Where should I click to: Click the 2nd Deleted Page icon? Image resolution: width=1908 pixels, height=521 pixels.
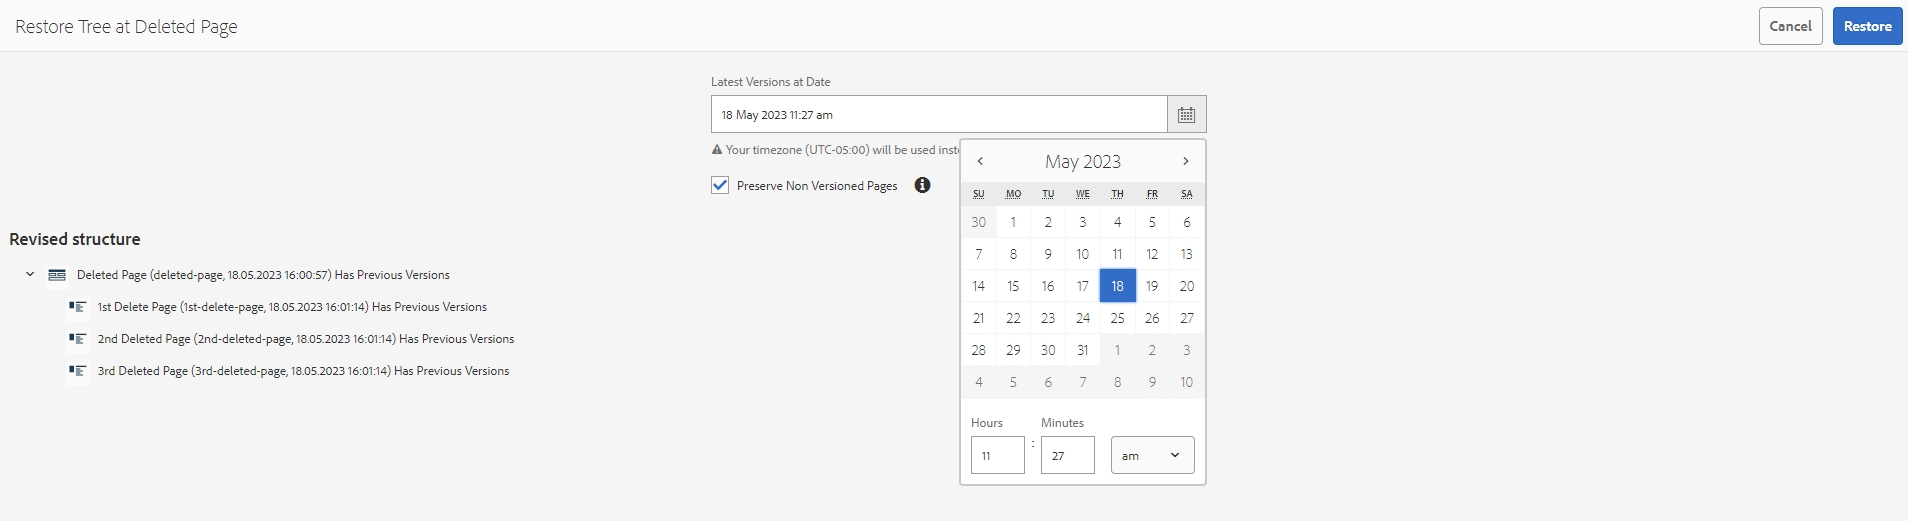[x=77, y=339]
